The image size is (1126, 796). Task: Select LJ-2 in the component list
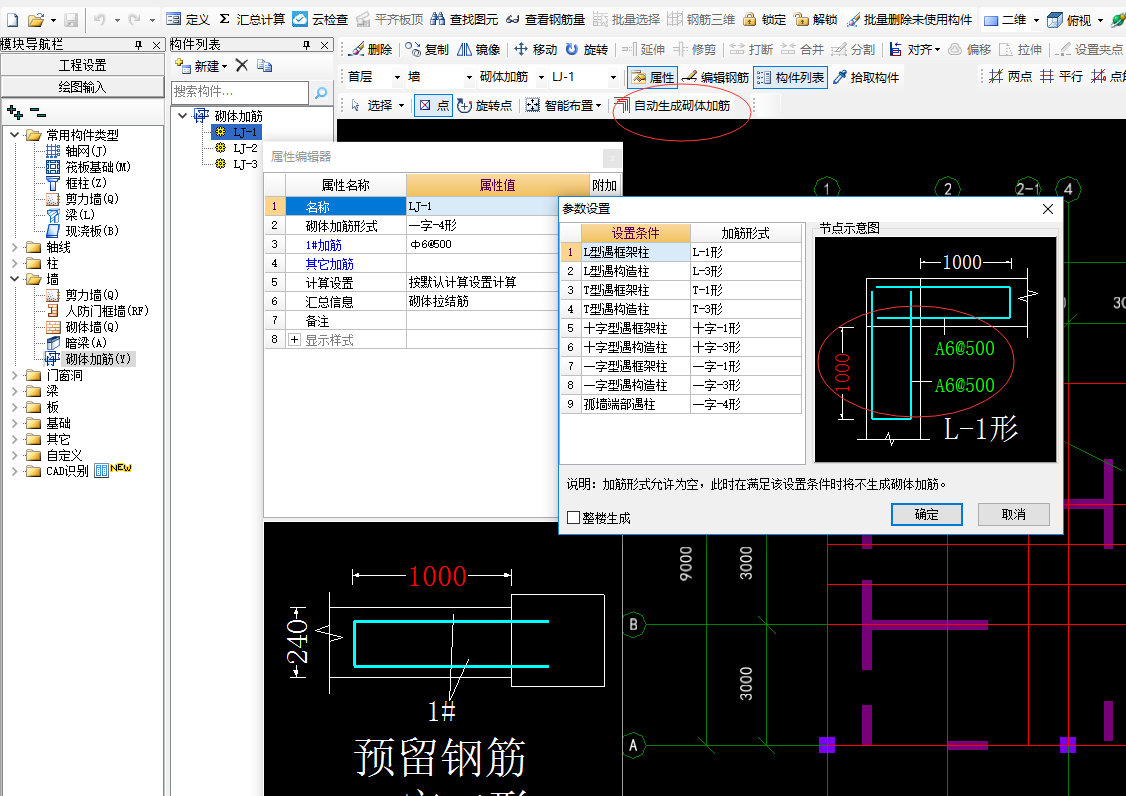[245, 148]
